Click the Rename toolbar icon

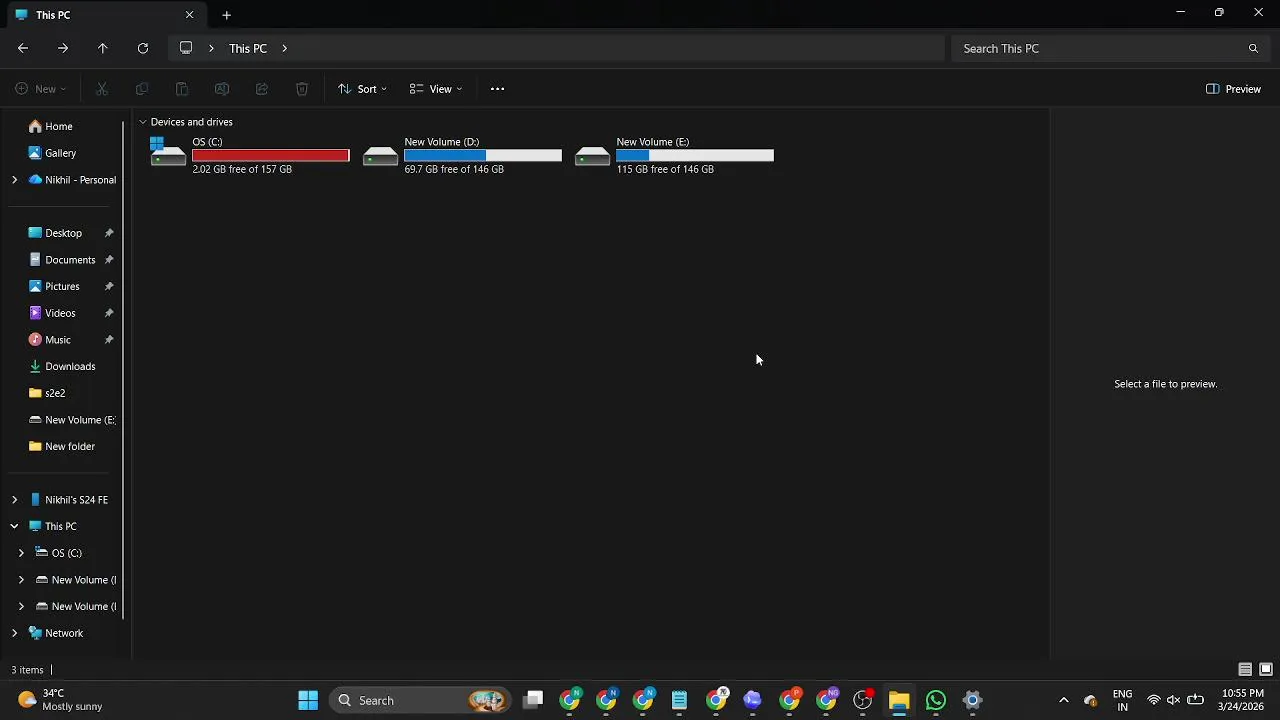click(222, 89)
